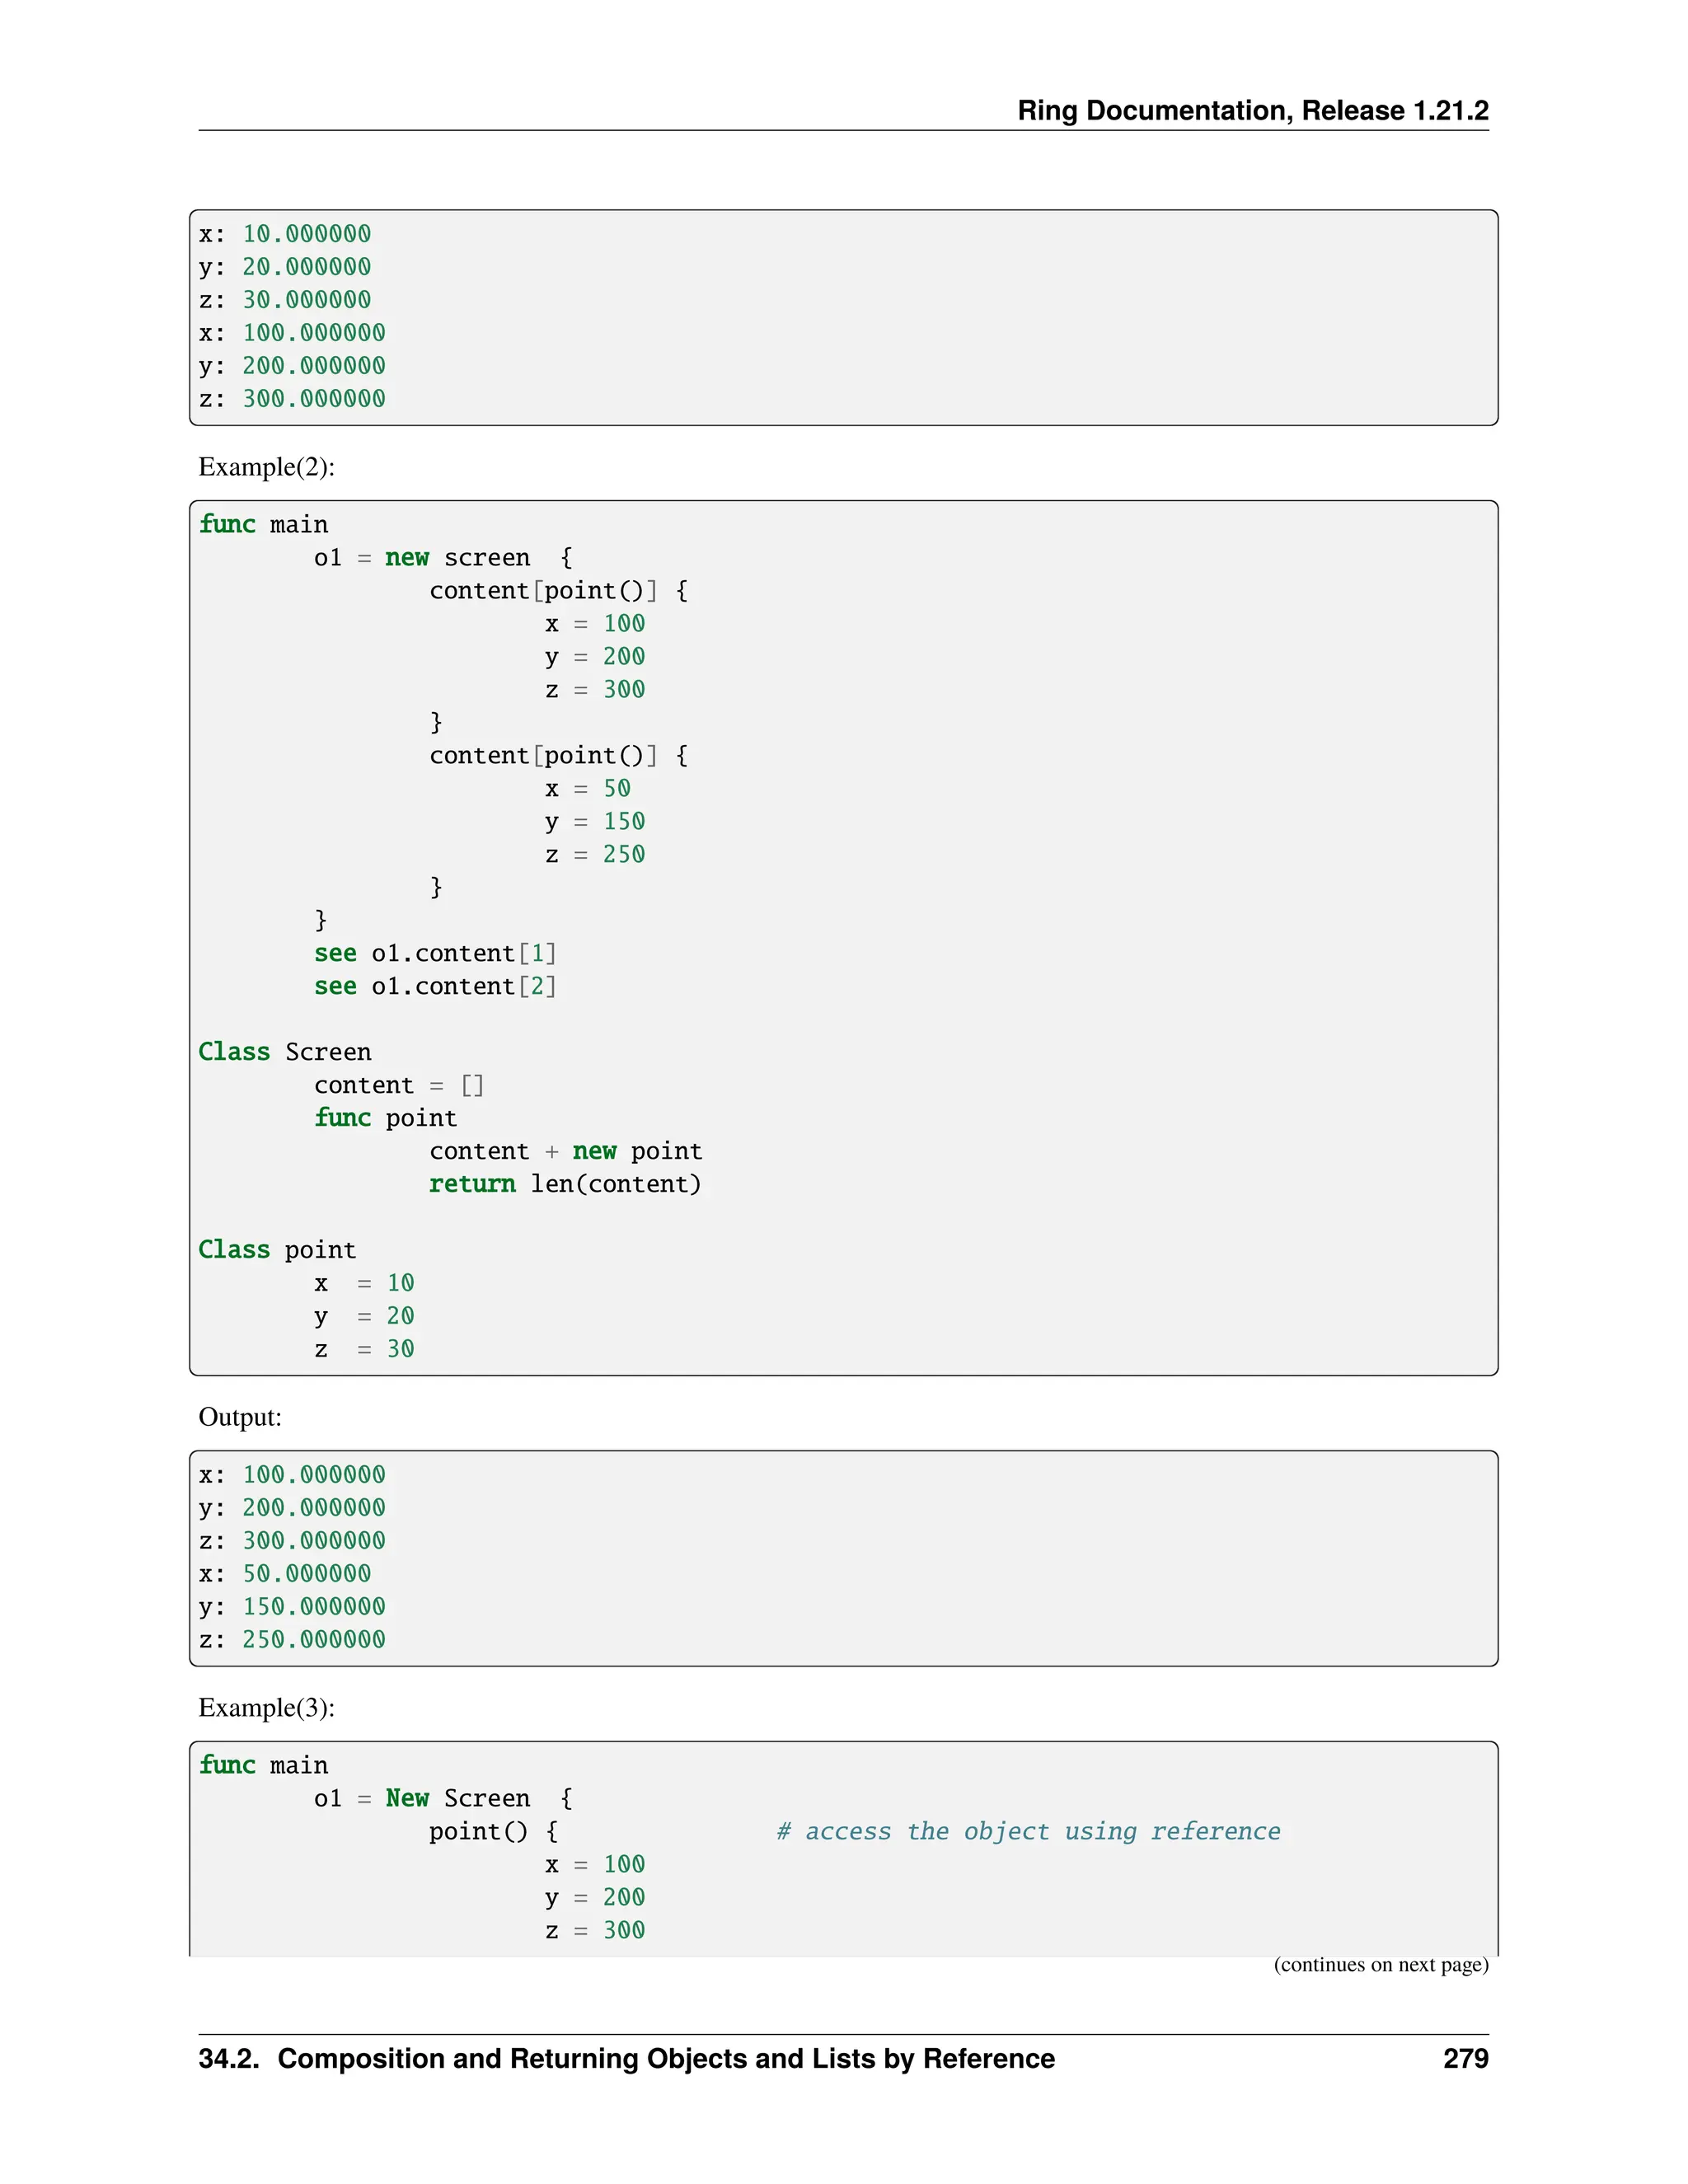Viewport: 1688px width, 2184px height.
Task: Click the 'return len(content)' line
Action: click(x=565, y=1184)
